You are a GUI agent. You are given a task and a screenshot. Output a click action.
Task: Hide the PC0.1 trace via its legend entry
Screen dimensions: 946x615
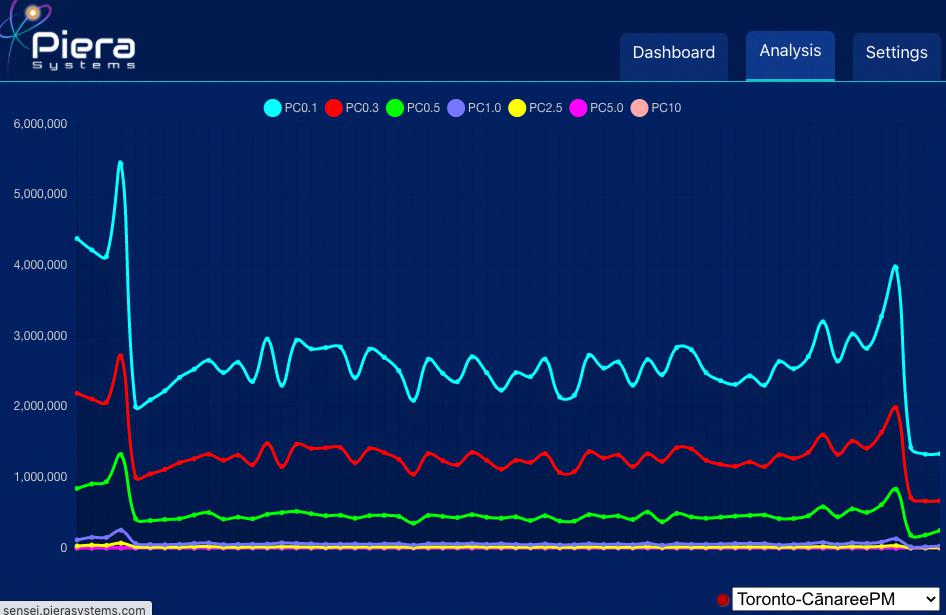290,108
